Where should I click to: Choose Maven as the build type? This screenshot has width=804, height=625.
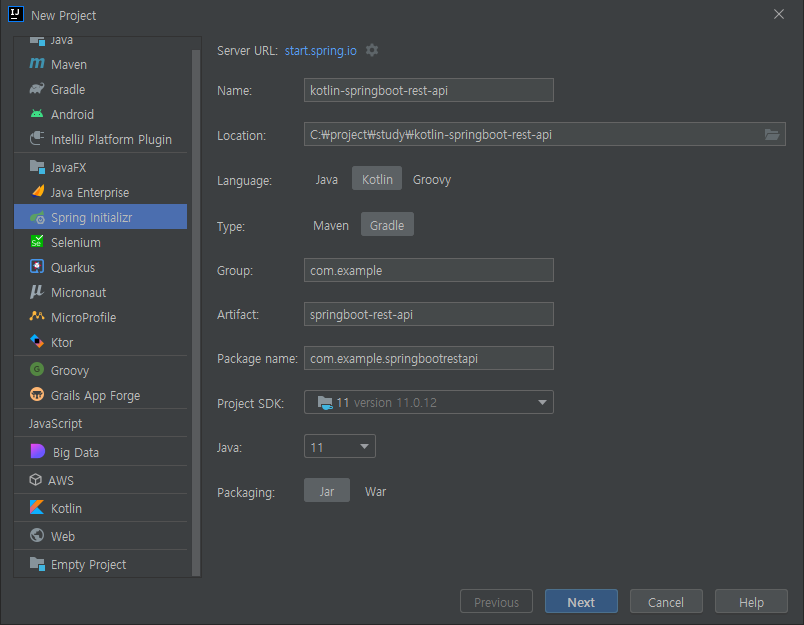[x=331, y=226]
